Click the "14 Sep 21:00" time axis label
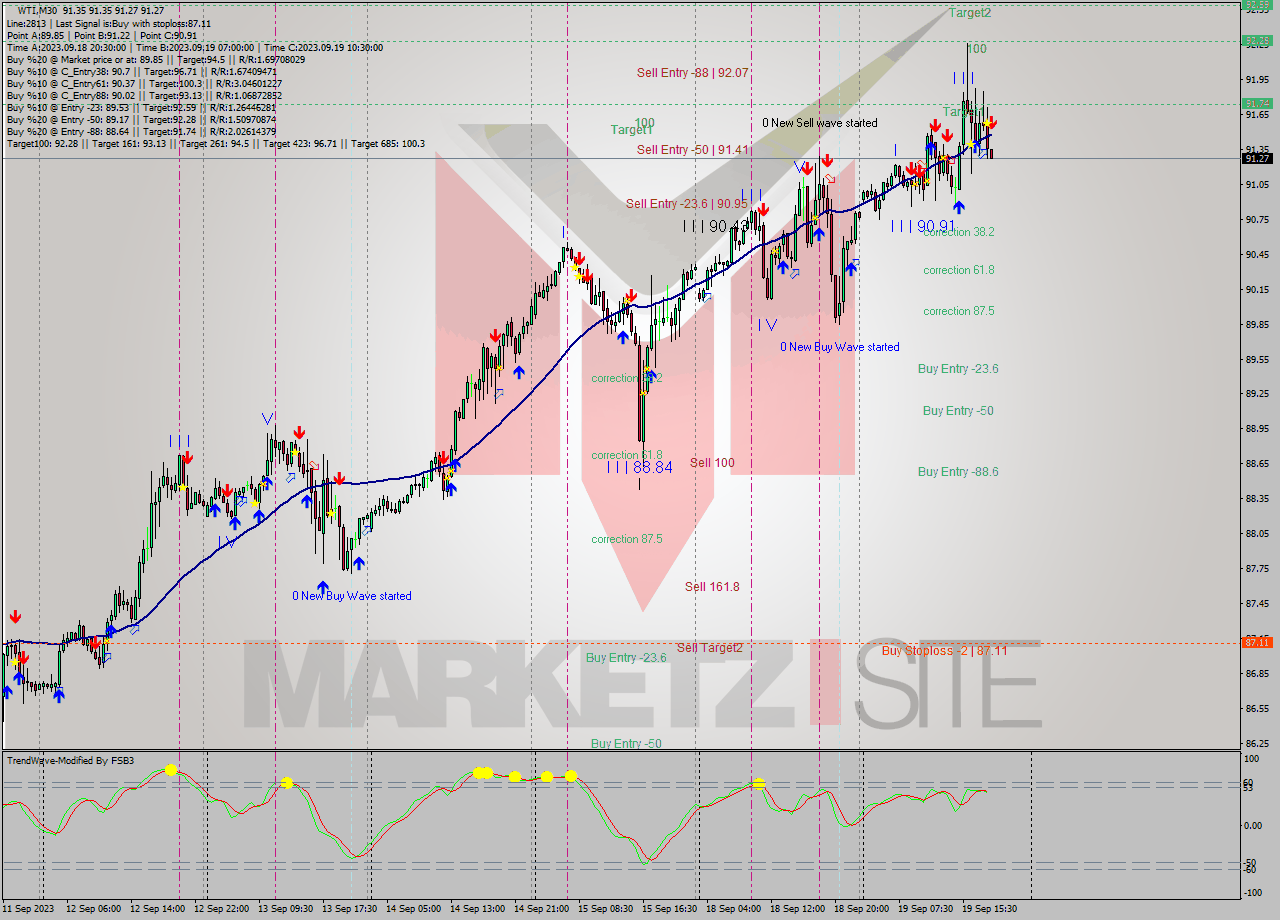Screen dimensions: 1280x920 [x=542, y=909]
